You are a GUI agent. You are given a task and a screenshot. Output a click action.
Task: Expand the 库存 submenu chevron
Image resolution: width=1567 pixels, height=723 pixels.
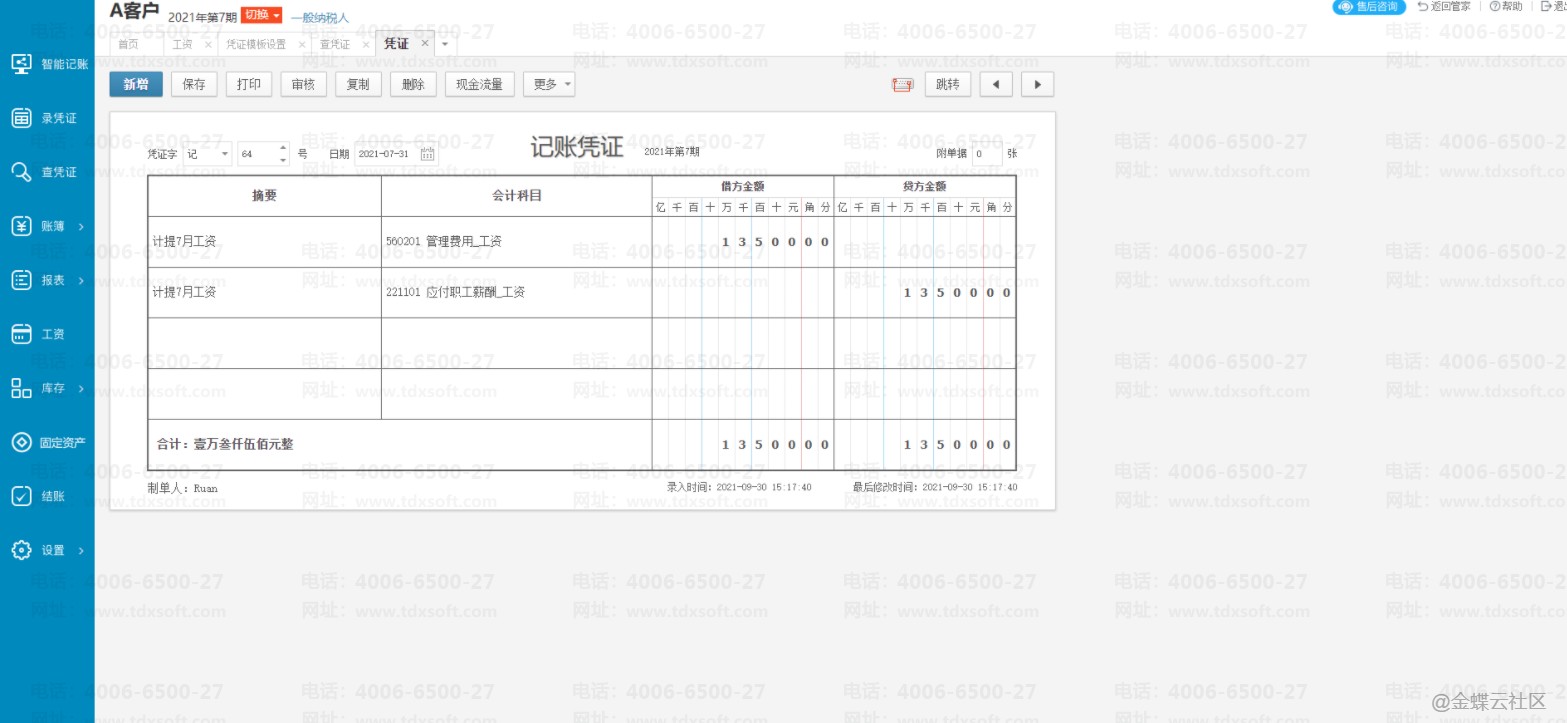pyautogui.click(x=81, y=388)
